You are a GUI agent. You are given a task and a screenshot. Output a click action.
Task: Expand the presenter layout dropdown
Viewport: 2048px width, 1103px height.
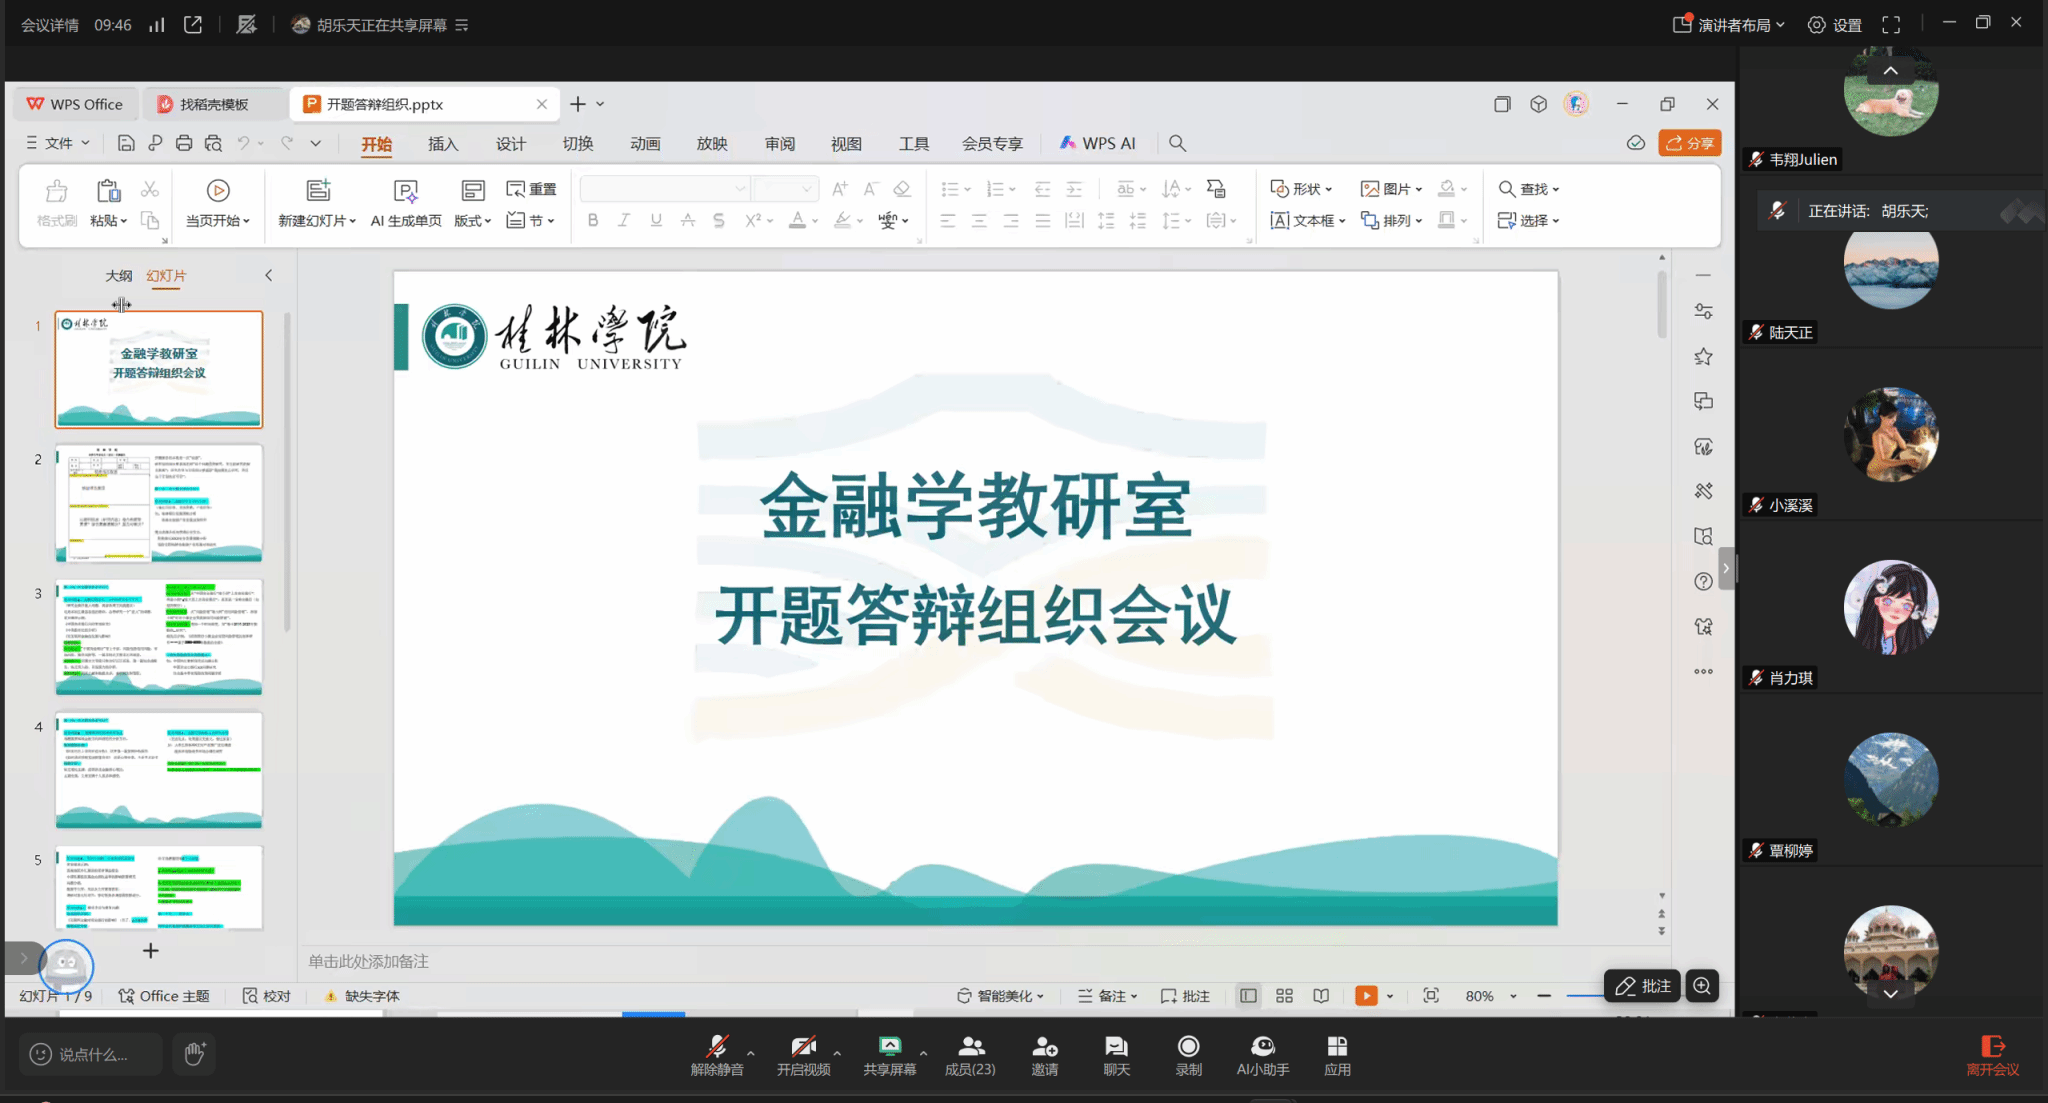1733,25
